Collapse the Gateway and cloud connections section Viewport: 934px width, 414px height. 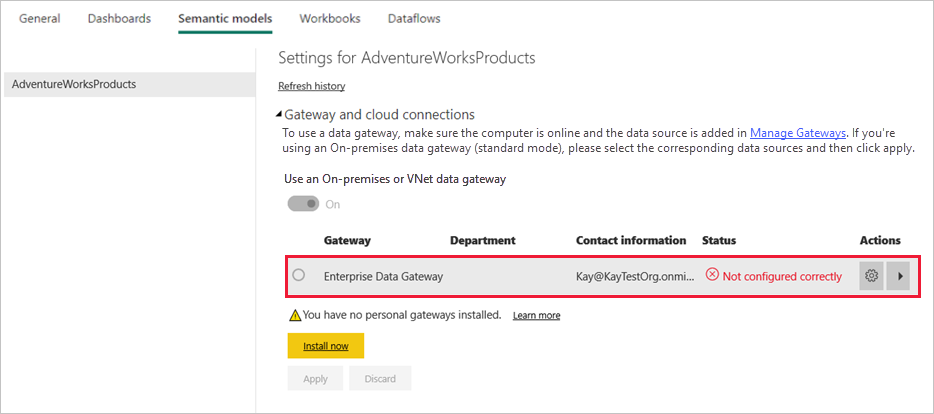pyautogui.click(x=280, y=115)
